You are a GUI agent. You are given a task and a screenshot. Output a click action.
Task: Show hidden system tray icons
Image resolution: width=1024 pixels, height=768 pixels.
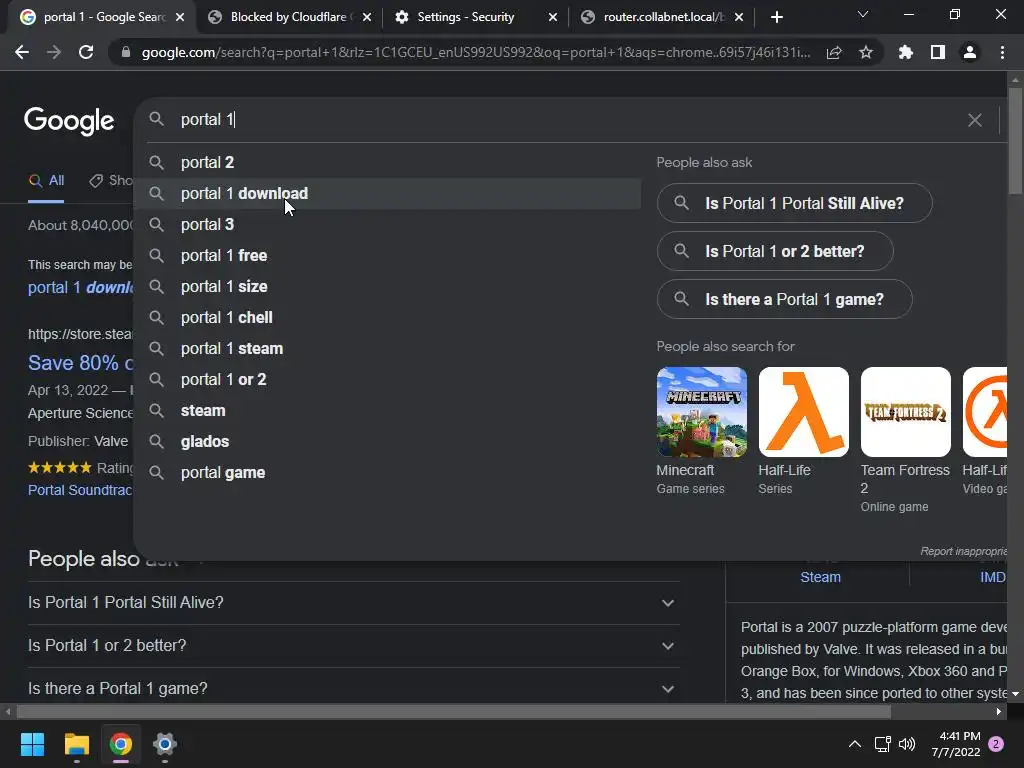(854, 744)
